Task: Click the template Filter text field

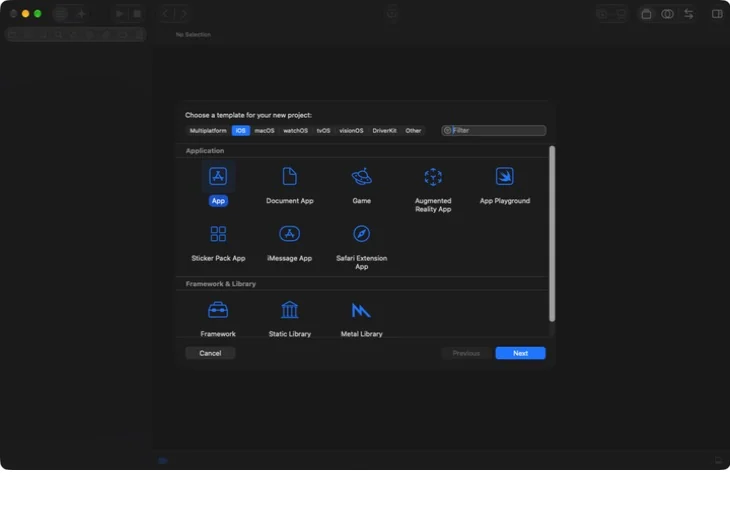Action: click(493, 130)
